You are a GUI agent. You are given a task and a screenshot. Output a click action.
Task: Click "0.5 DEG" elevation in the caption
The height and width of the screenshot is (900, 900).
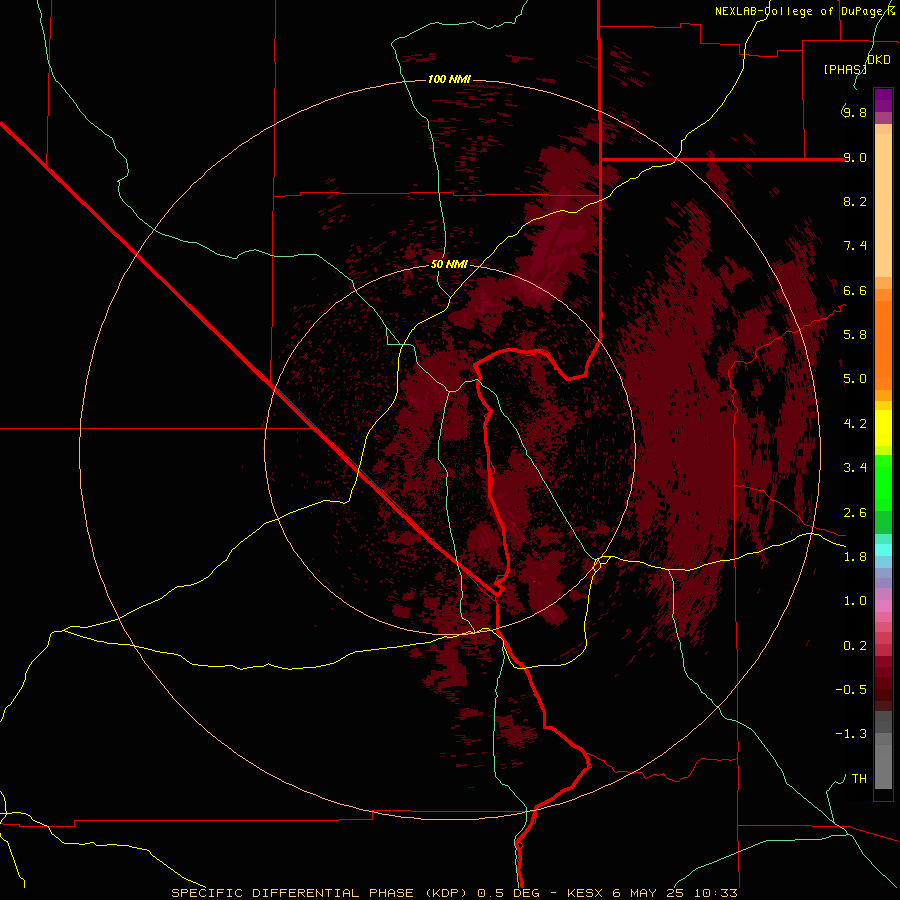click(x=510, y=893)
